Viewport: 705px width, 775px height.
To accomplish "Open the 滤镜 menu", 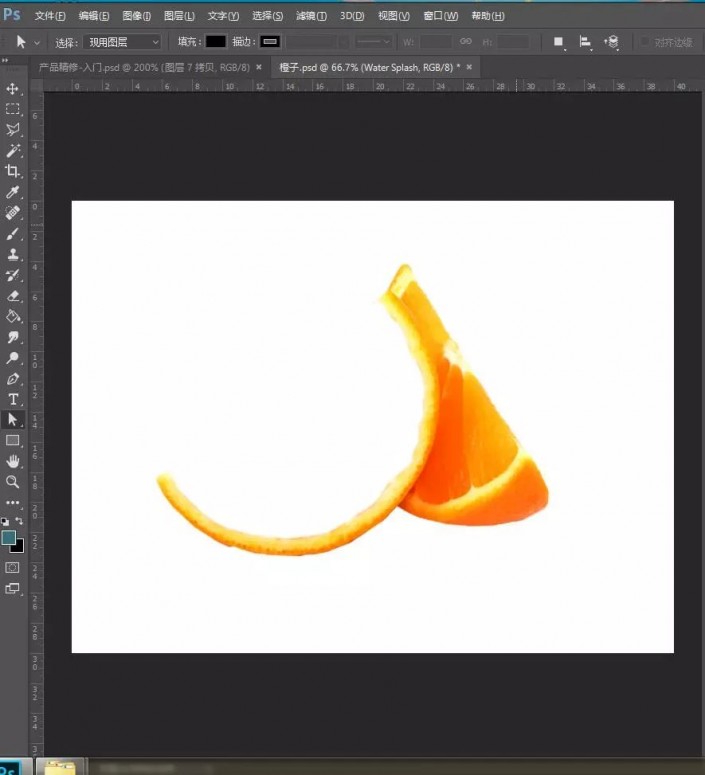I will (311, 16).
